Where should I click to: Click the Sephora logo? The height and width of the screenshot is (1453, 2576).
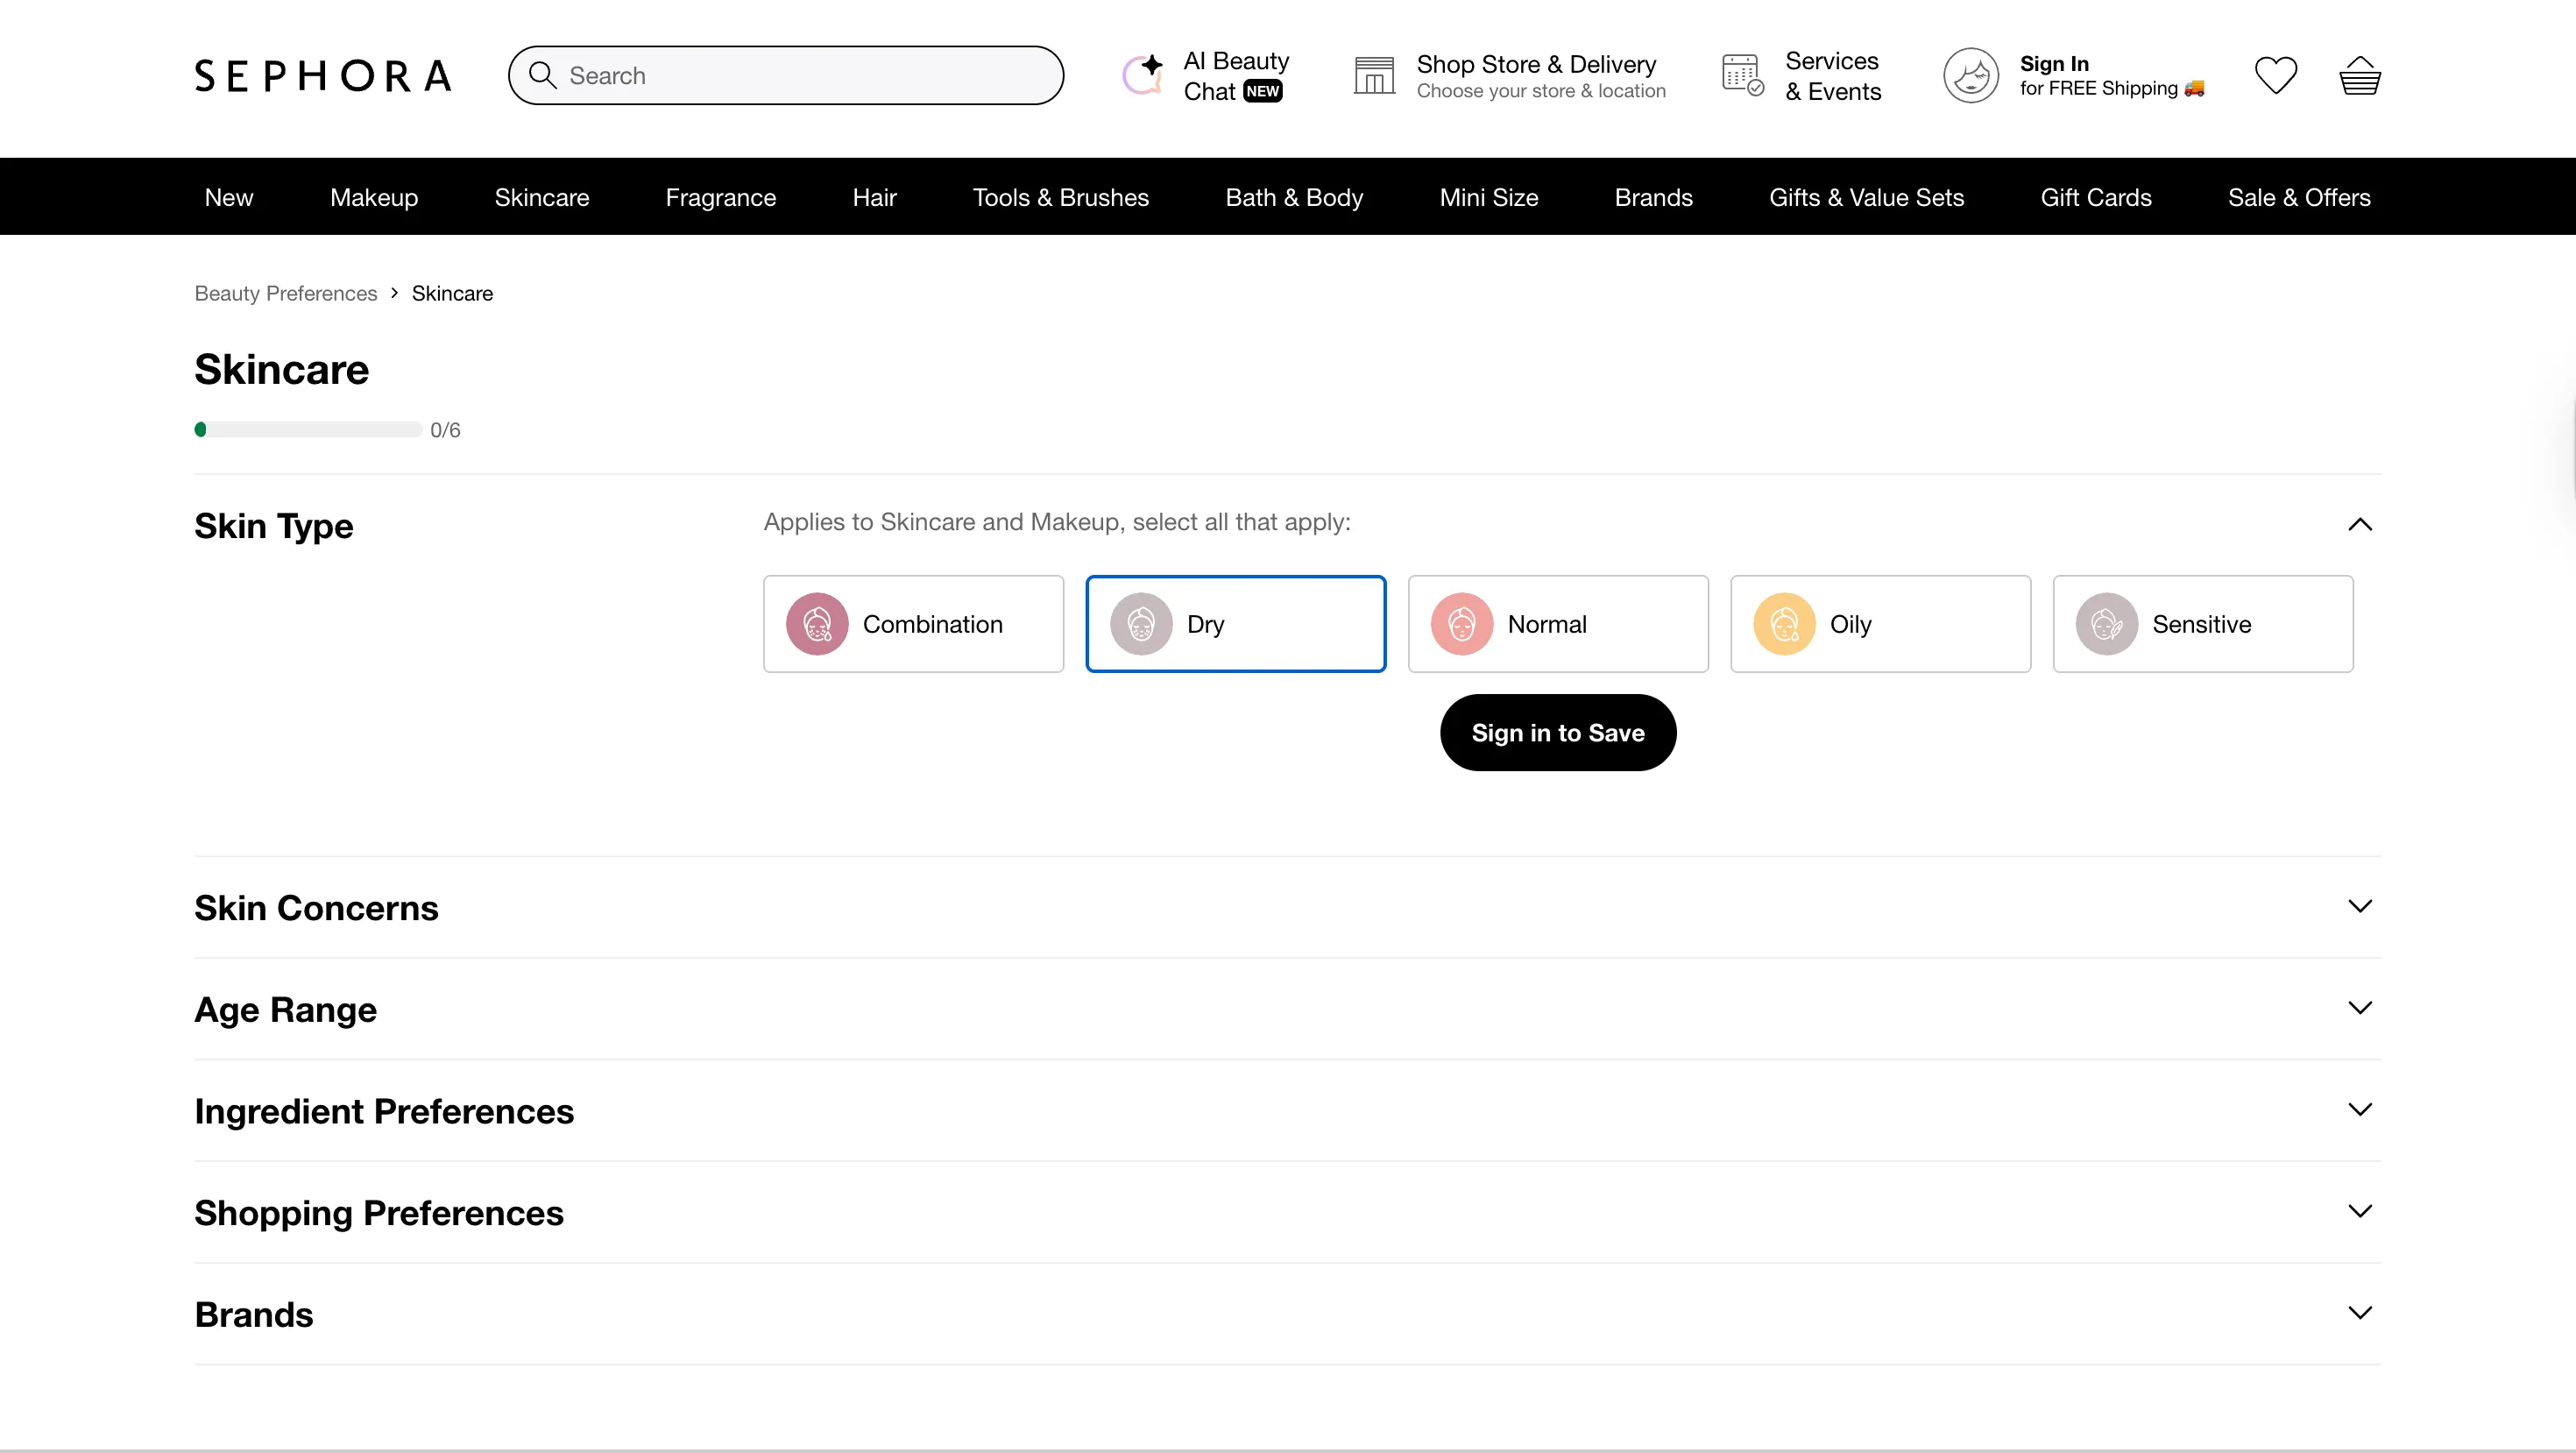click(x=322, y=74)
